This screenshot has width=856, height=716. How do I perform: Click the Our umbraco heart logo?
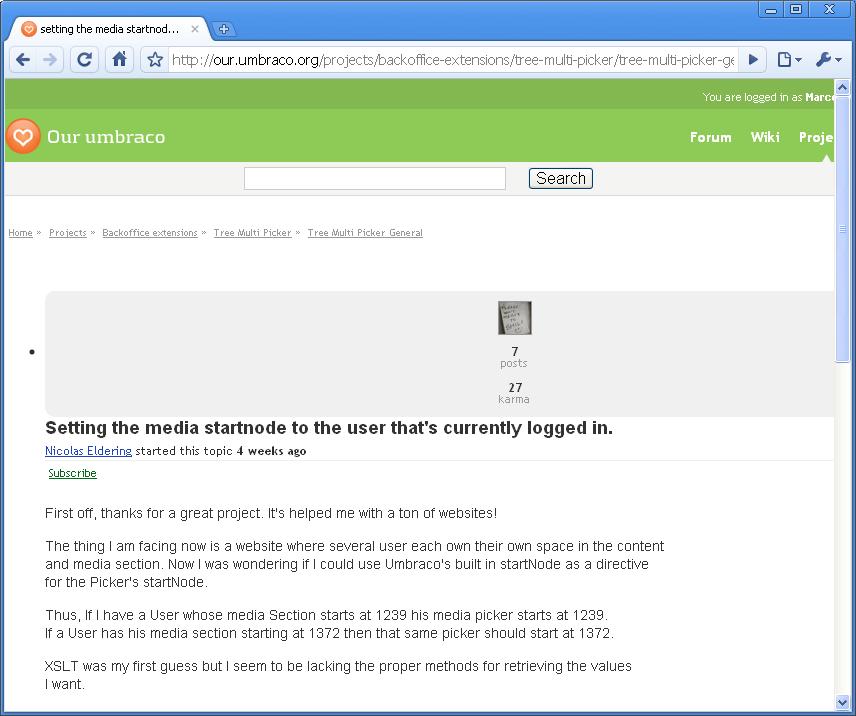coord(23,136)
